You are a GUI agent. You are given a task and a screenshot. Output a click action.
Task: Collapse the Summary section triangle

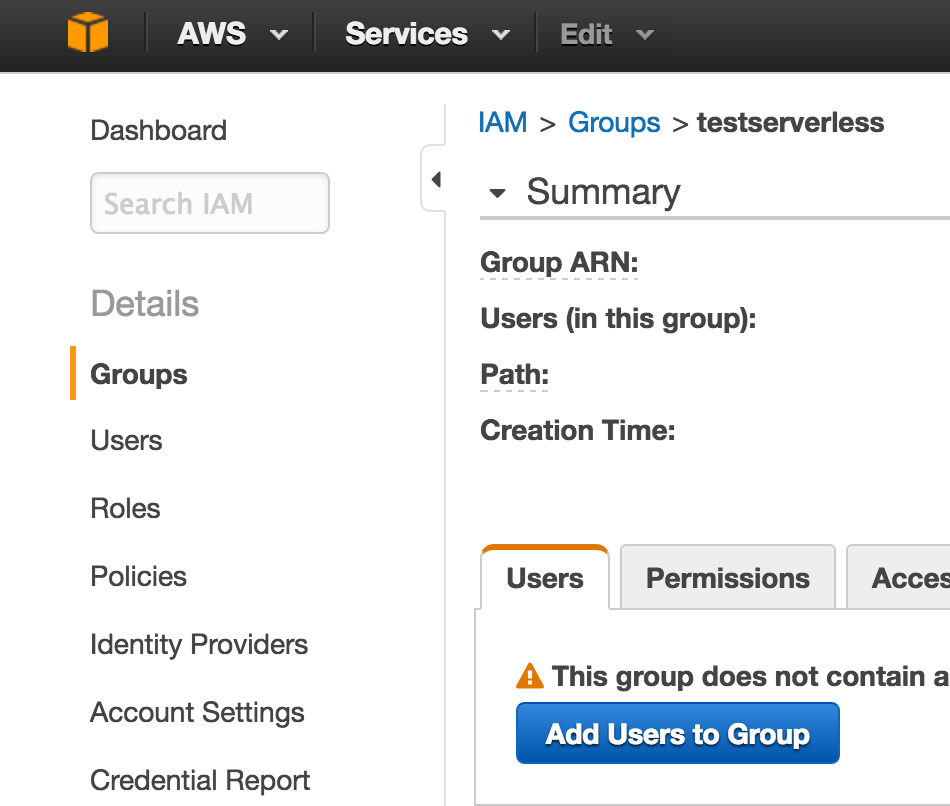click(498, 193)
